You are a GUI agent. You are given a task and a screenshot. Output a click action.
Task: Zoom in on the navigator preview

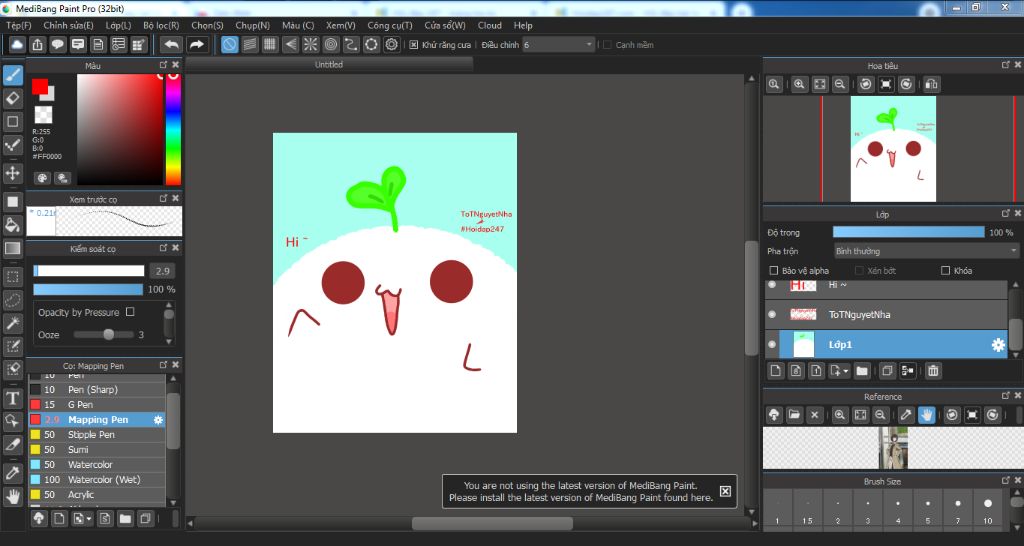coord(799,84)
